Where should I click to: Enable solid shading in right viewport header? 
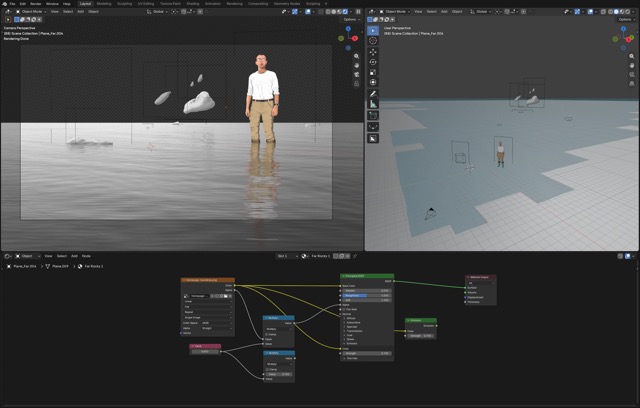tap(616, 11)
